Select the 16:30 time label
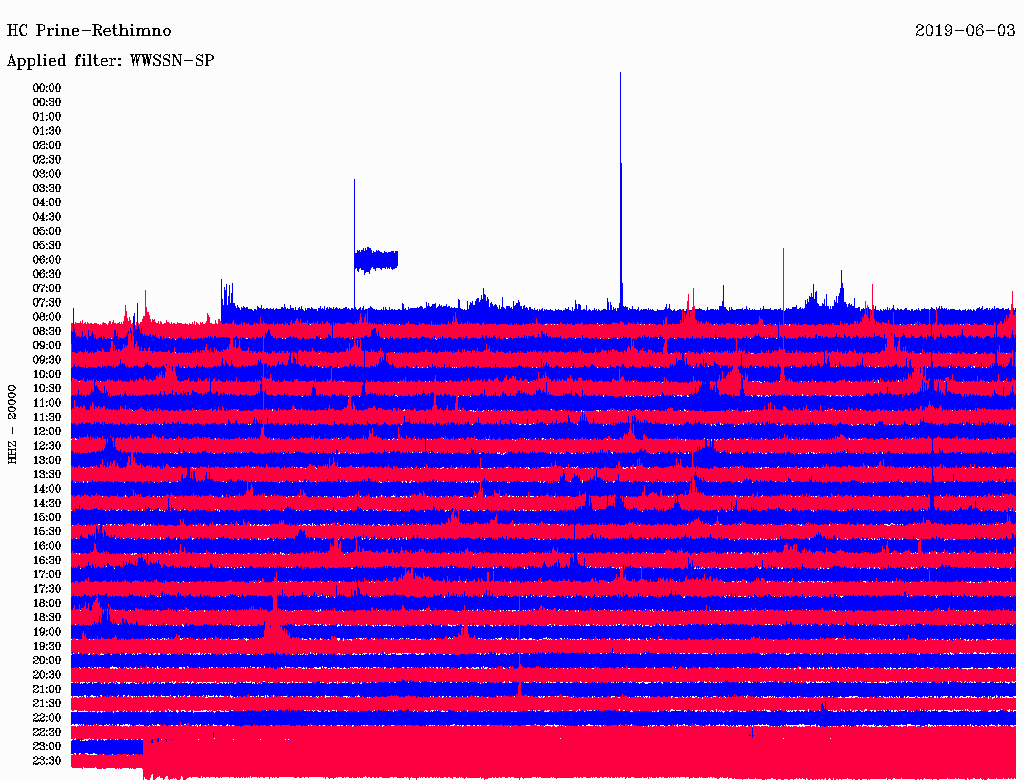 point(46,560)
